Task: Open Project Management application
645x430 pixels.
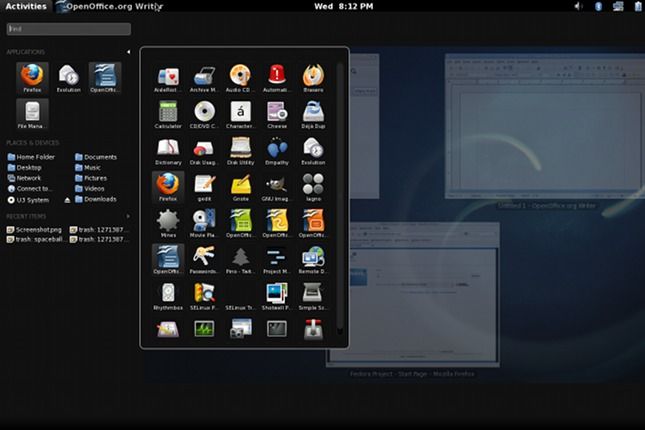Action: point(276,260)
